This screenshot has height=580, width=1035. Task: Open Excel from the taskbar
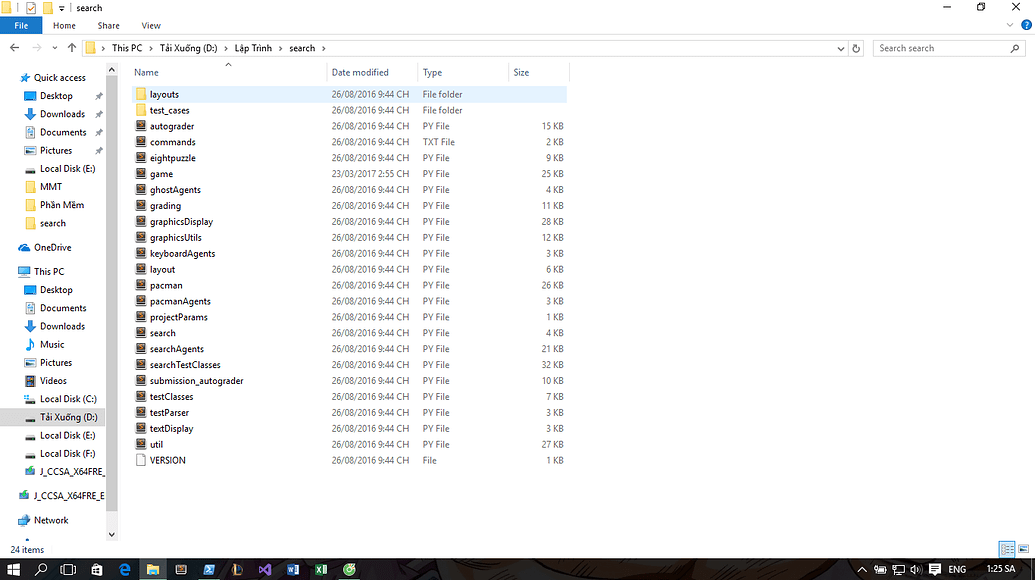click(x=321, y=569)
